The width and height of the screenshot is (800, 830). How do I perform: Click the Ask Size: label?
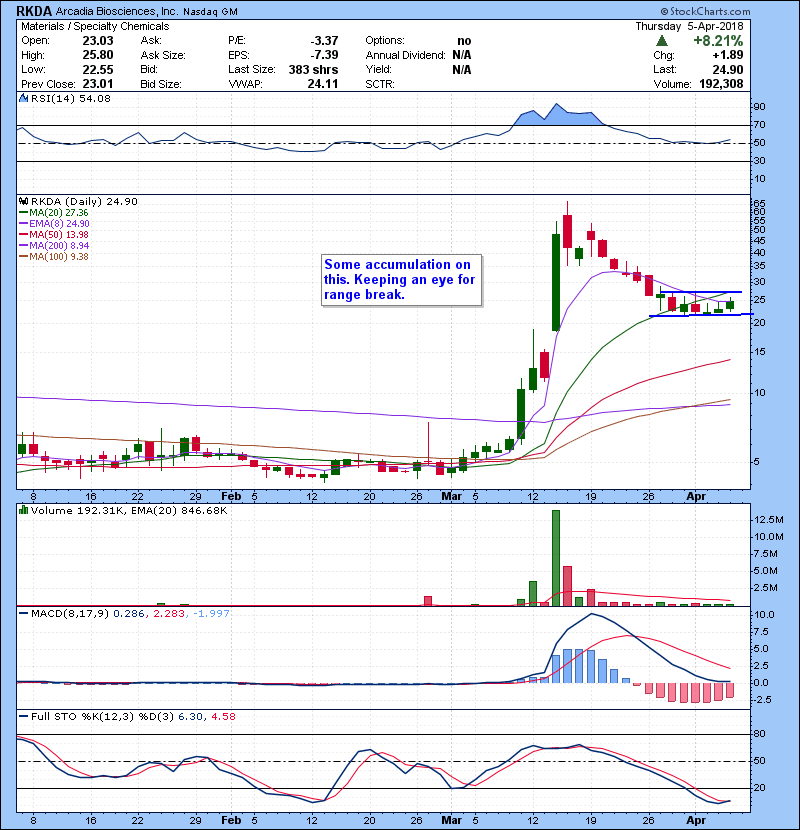(163, 55)
